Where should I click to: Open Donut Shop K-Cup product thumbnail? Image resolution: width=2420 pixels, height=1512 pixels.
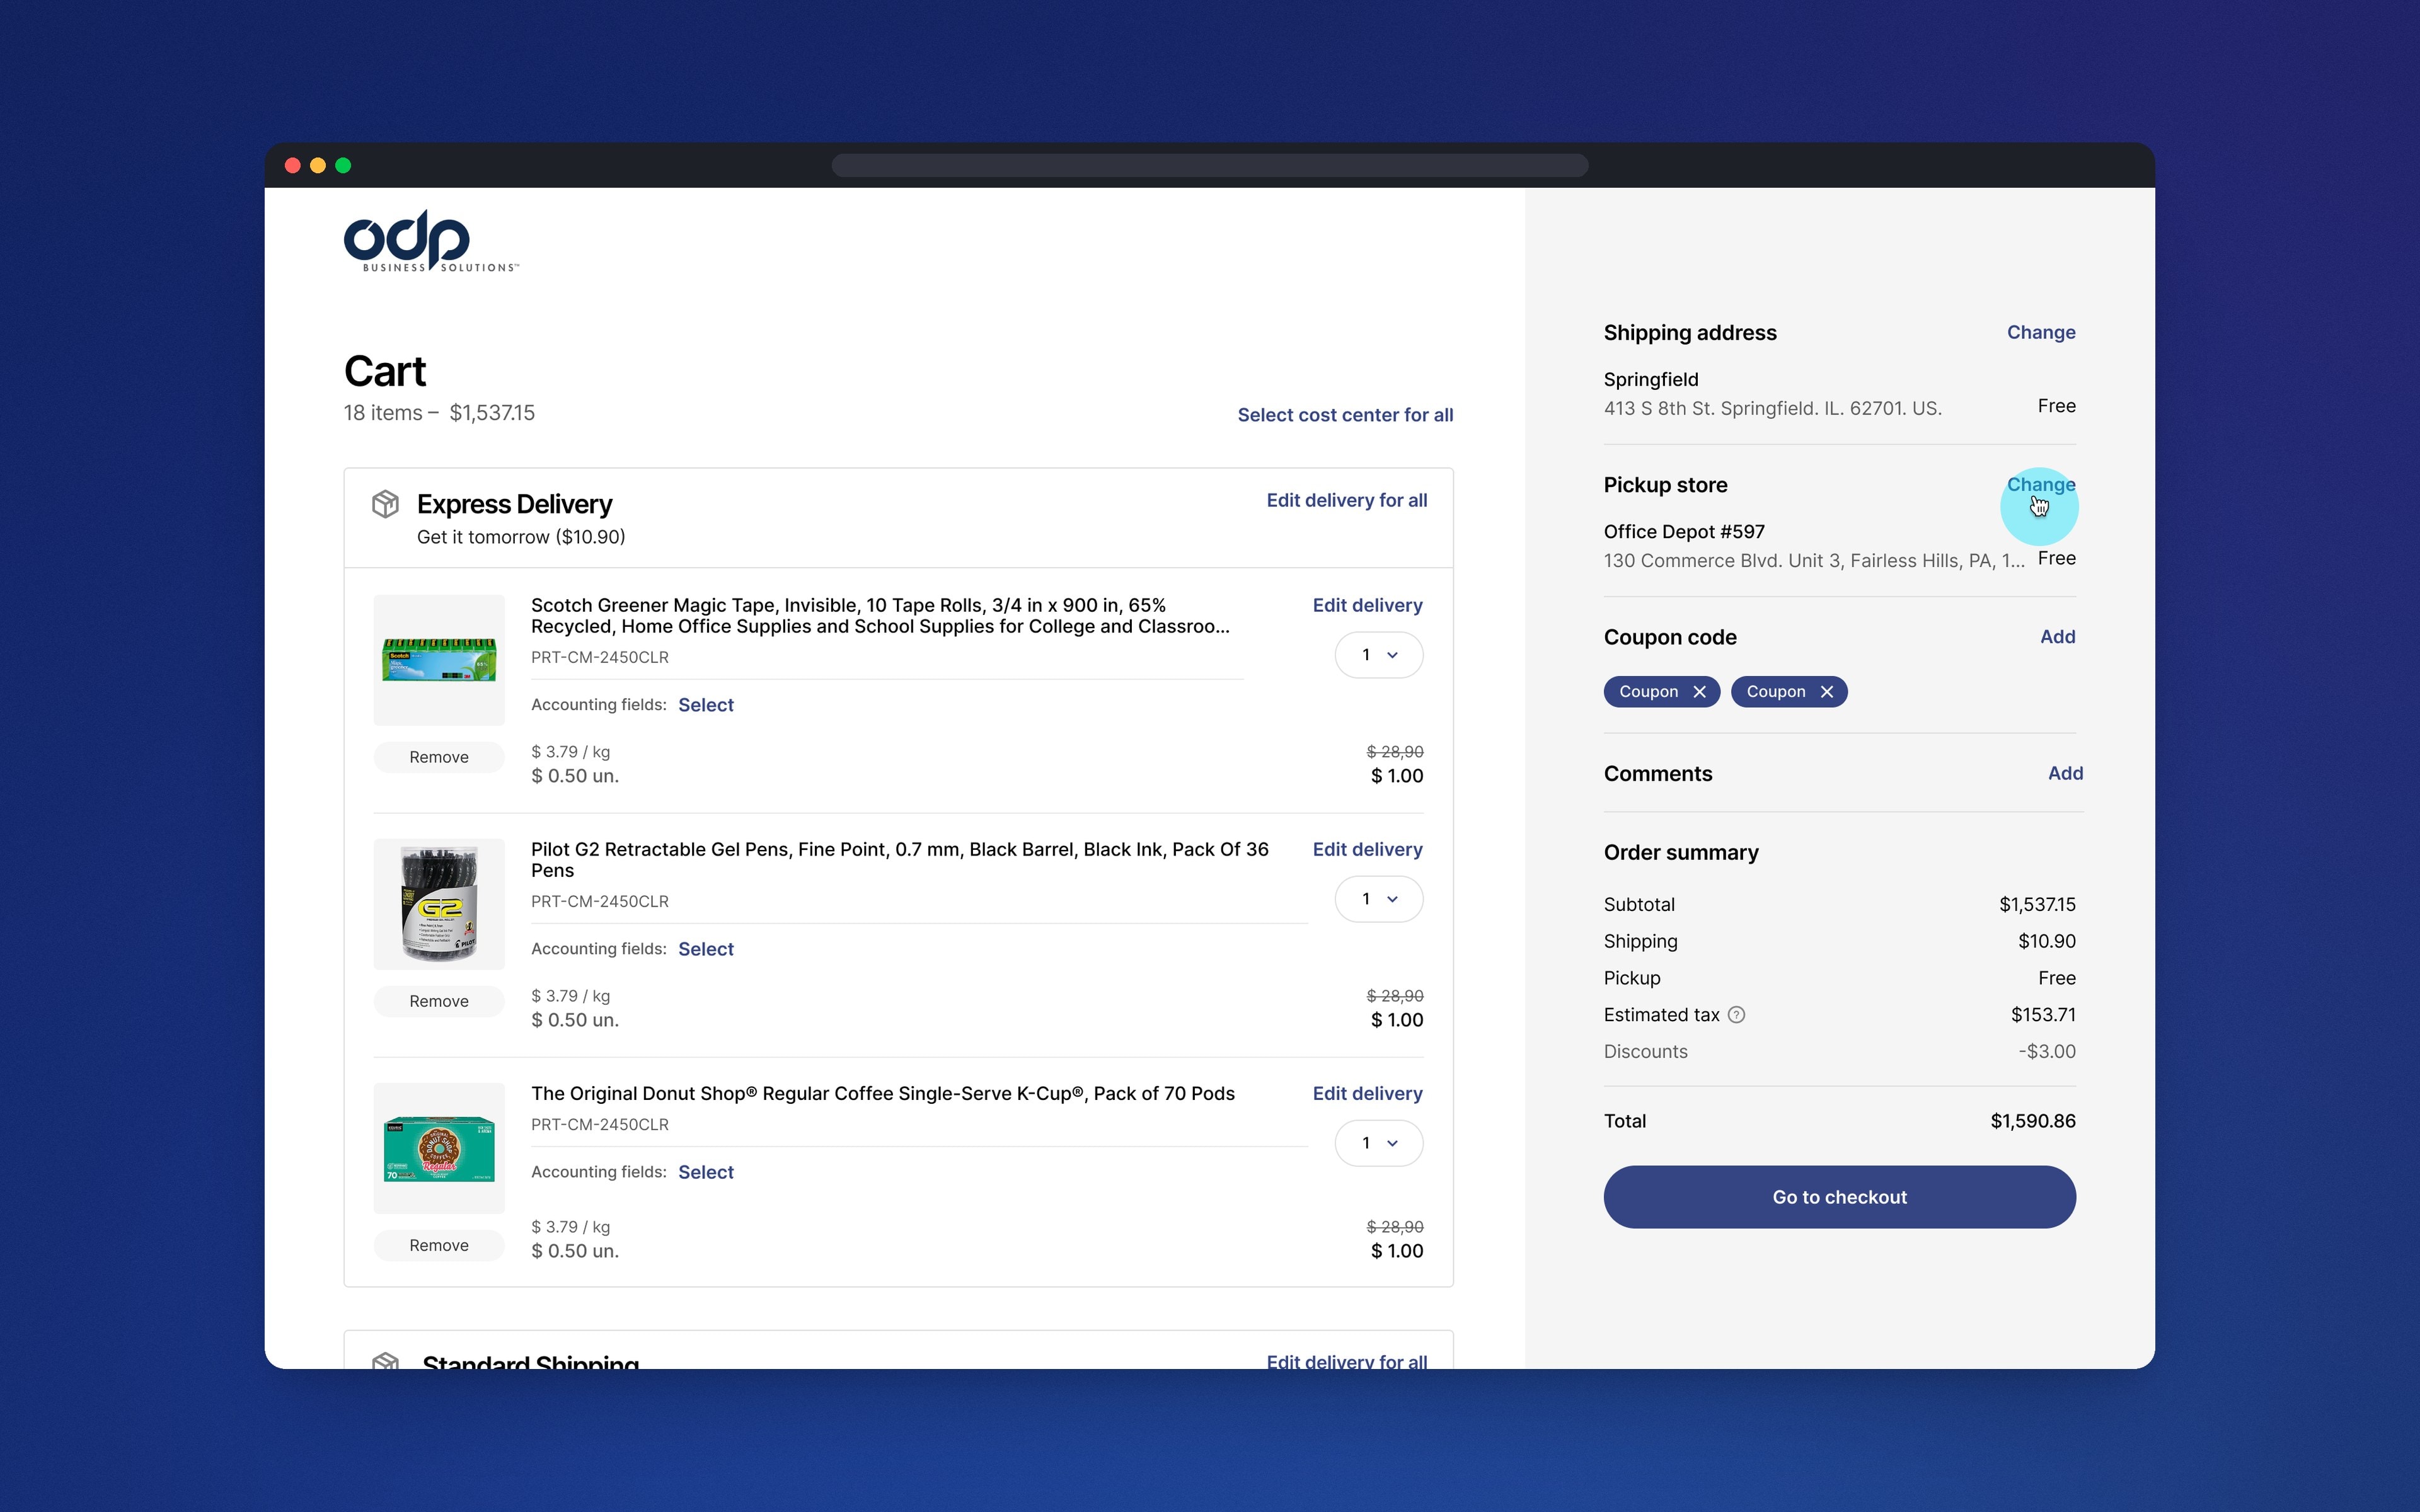point(439,1148)
